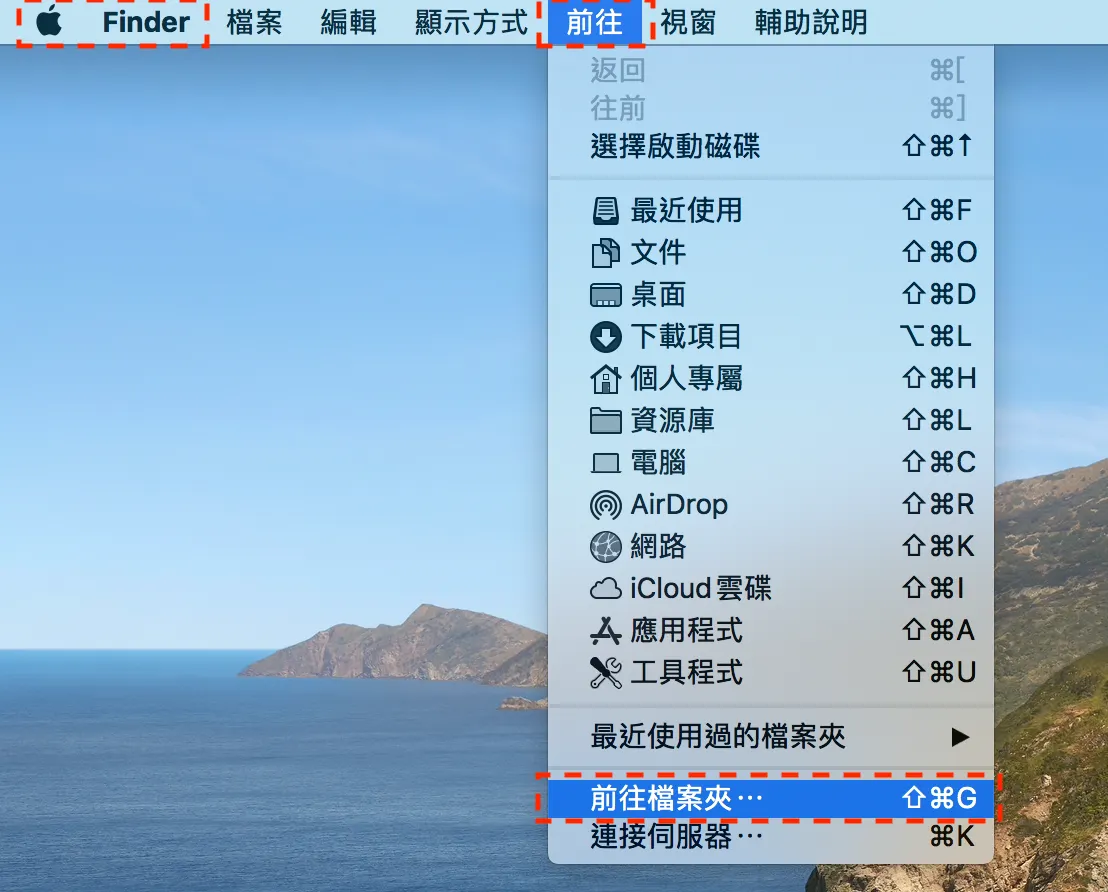Select 桌面 text entry
Viewport: 1108px width, 892px height.
[658, 295]
